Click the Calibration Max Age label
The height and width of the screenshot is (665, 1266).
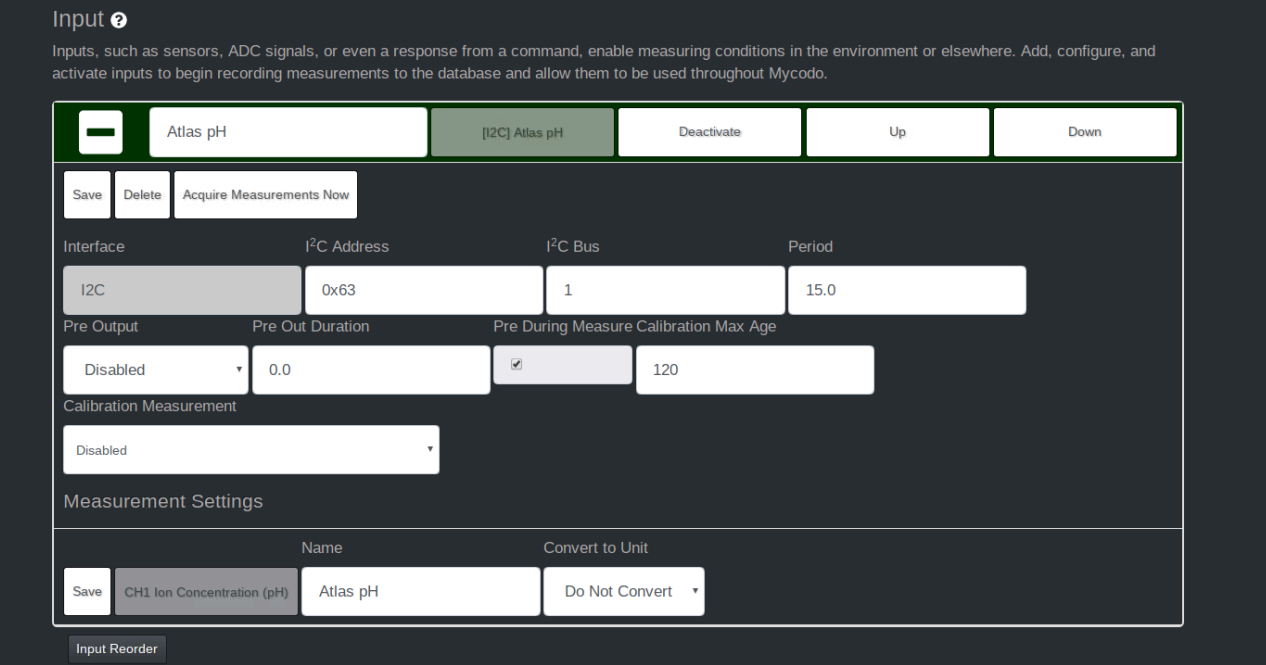click(x=706, y=326)
